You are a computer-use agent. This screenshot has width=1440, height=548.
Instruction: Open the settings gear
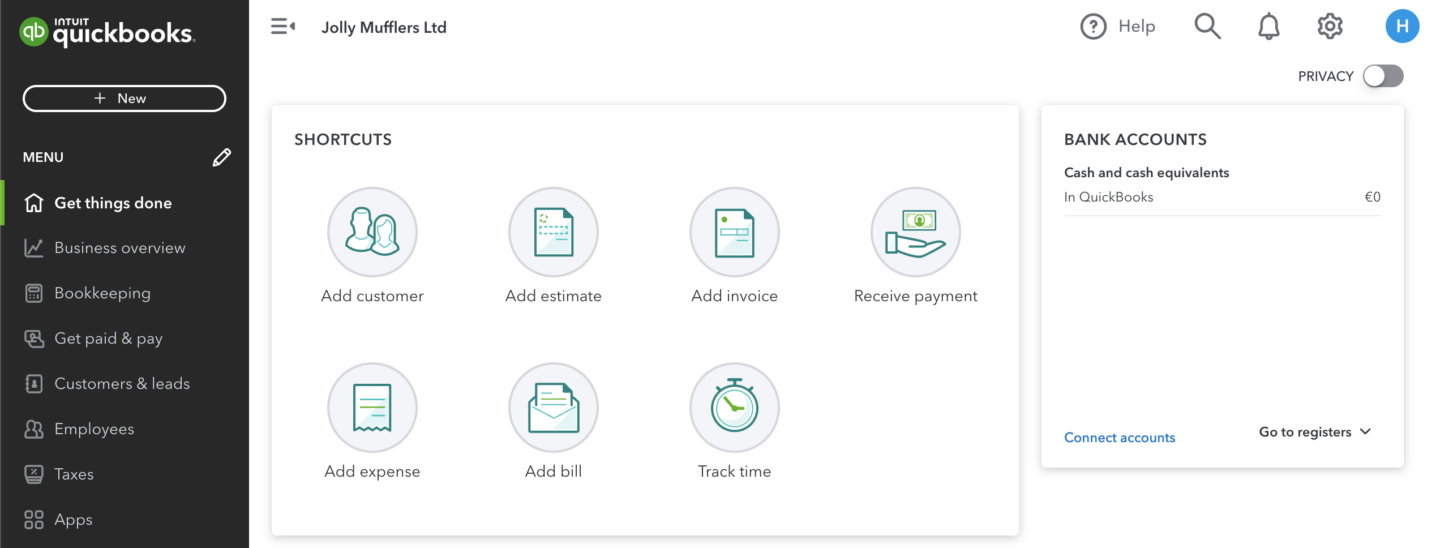(1330, 27)
